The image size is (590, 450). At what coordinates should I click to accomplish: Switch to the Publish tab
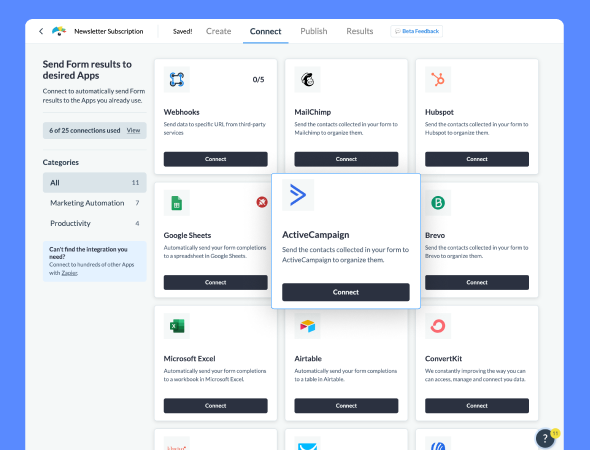coord(314,31)
